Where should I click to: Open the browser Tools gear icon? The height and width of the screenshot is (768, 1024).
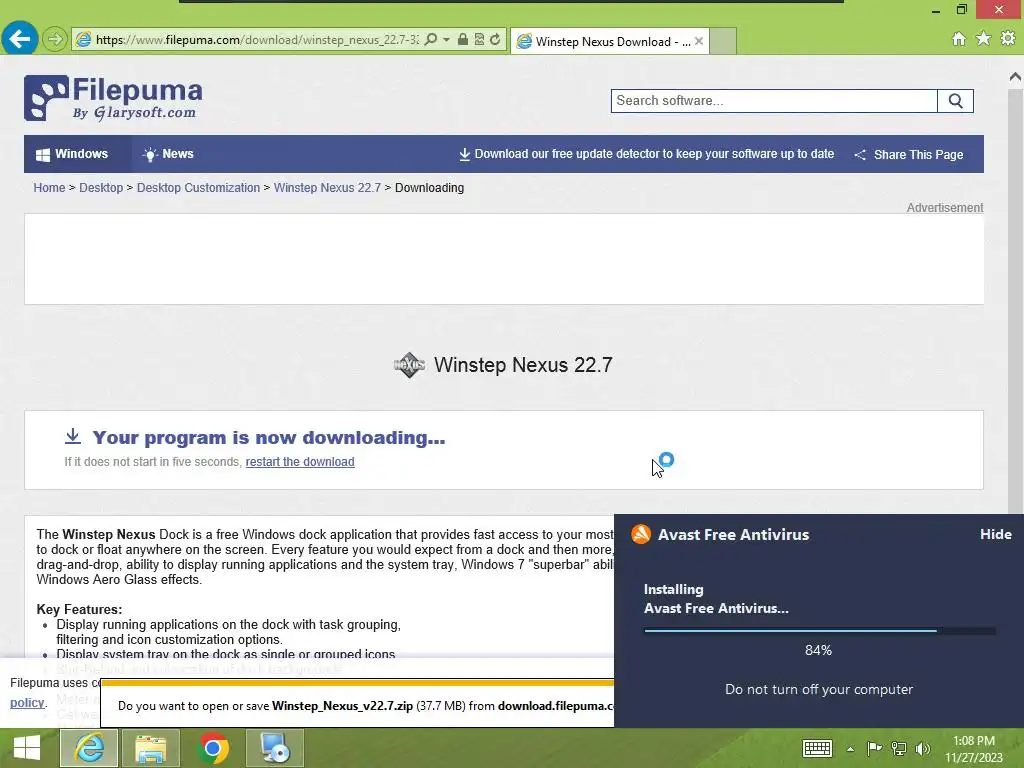pos(1008,39)
